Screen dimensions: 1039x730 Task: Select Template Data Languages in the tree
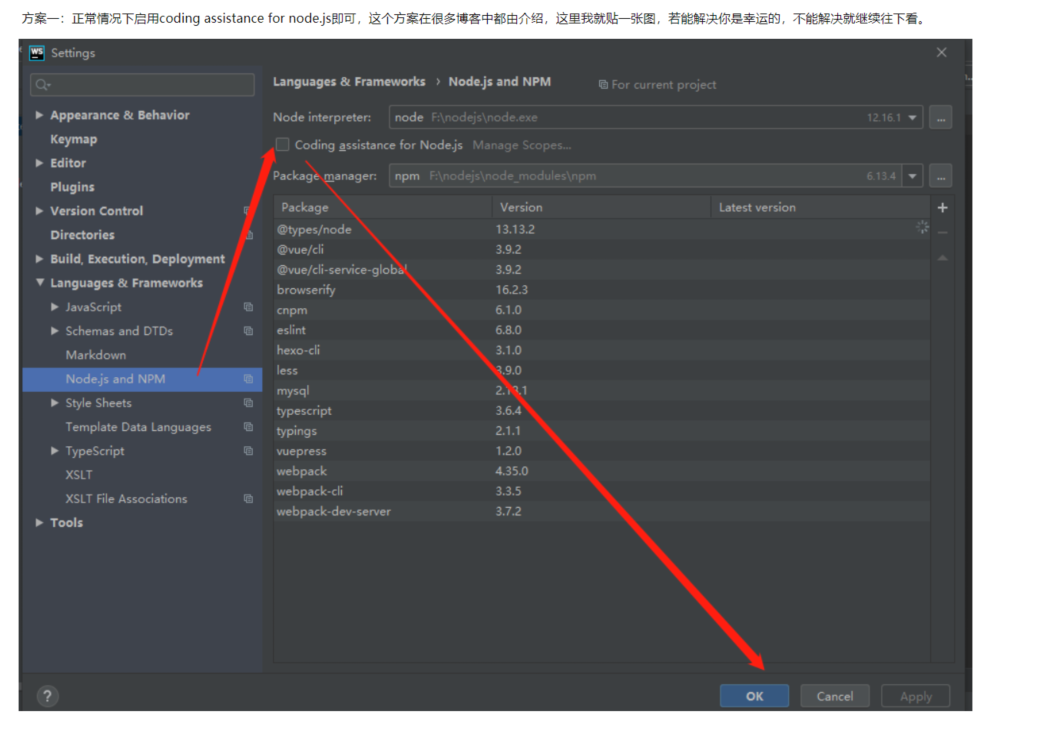[x=138, y=427]
